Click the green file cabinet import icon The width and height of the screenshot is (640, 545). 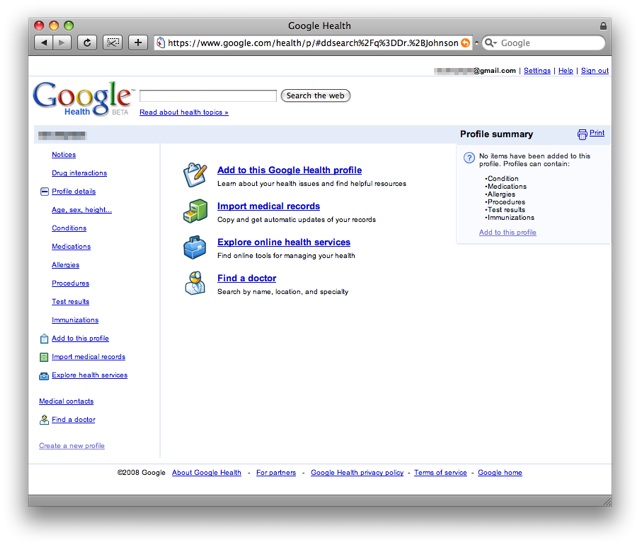click(195, 211)
